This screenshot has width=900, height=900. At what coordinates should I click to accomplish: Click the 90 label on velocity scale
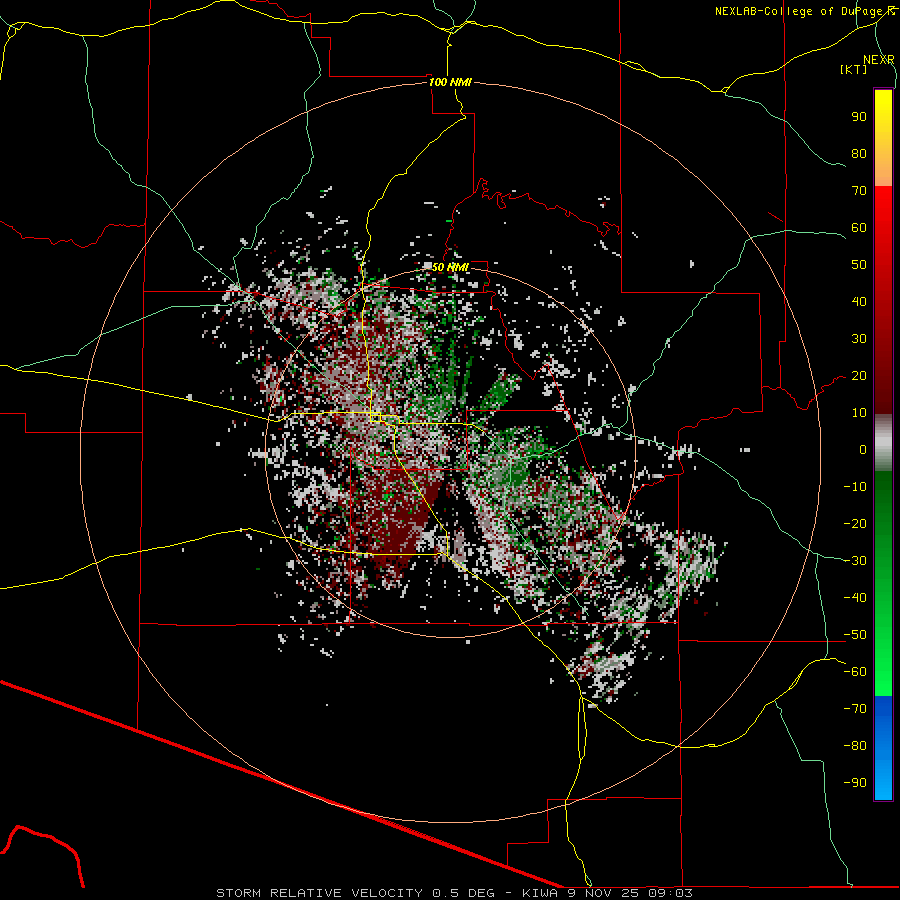coord(859,117)
